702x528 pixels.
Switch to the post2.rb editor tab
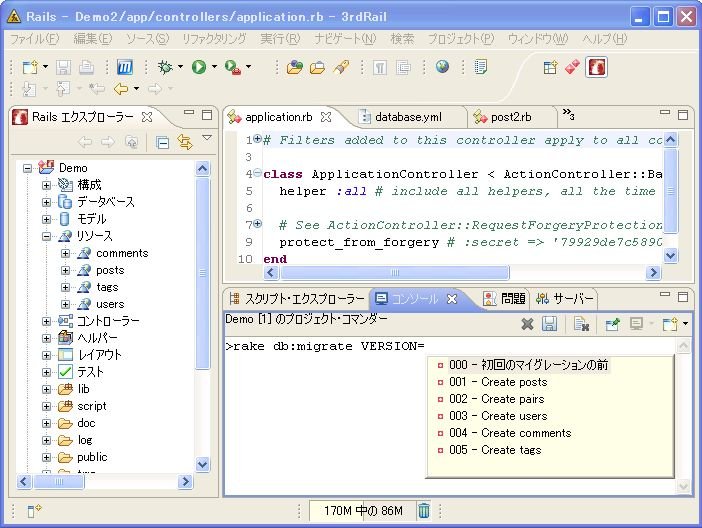pyautogui.click(x=511, y=117)
